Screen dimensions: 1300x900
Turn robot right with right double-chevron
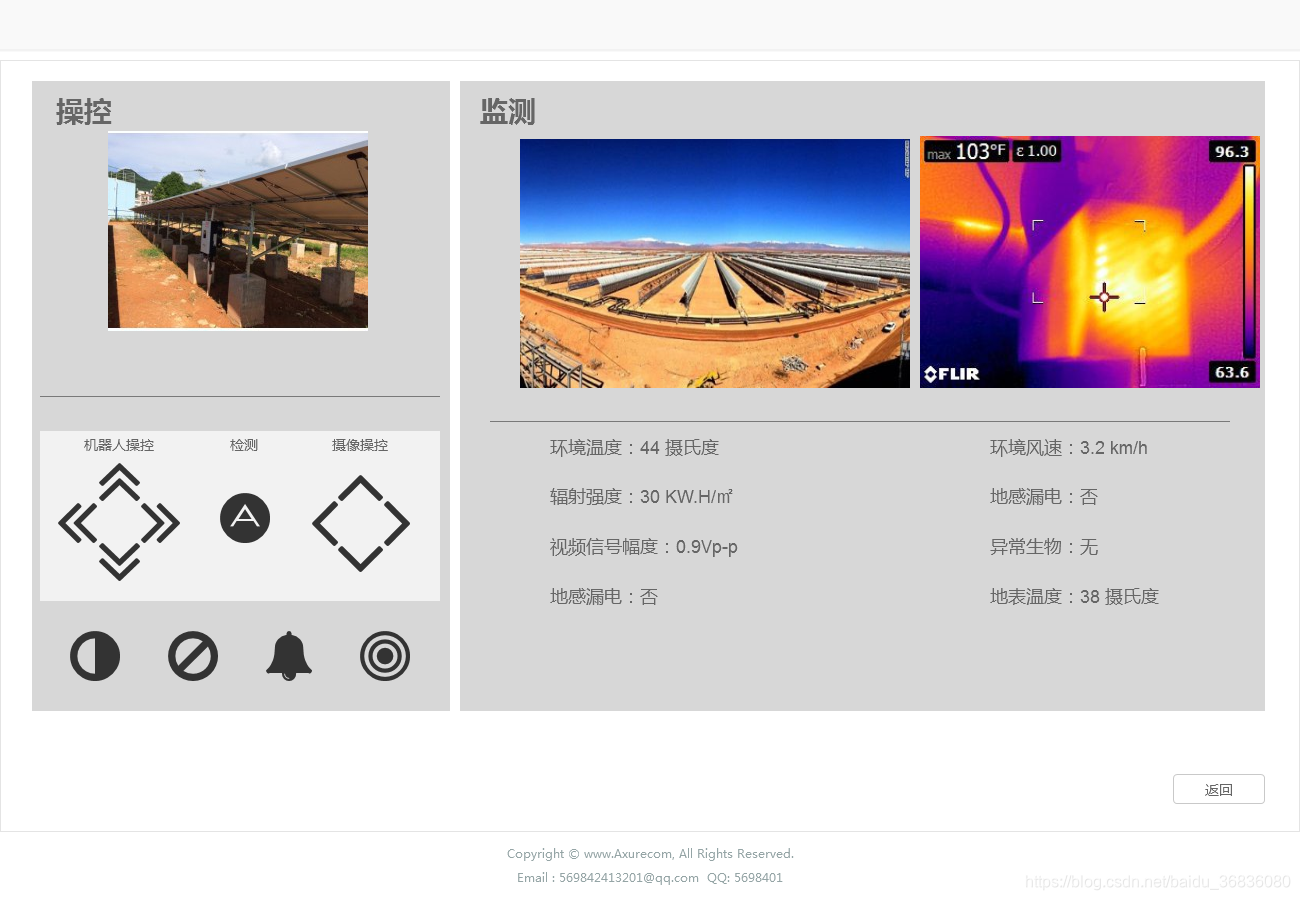(160, 523)
